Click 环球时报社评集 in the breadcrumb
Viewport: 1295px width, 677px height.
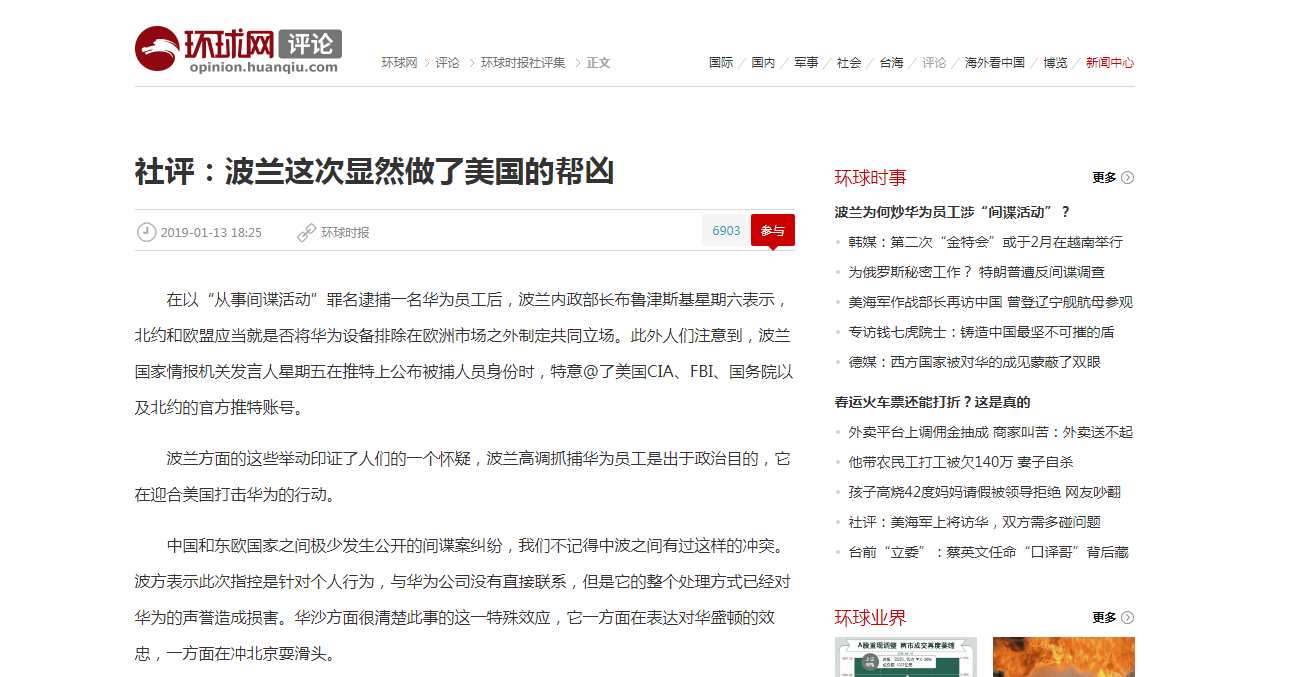(523, 62)
